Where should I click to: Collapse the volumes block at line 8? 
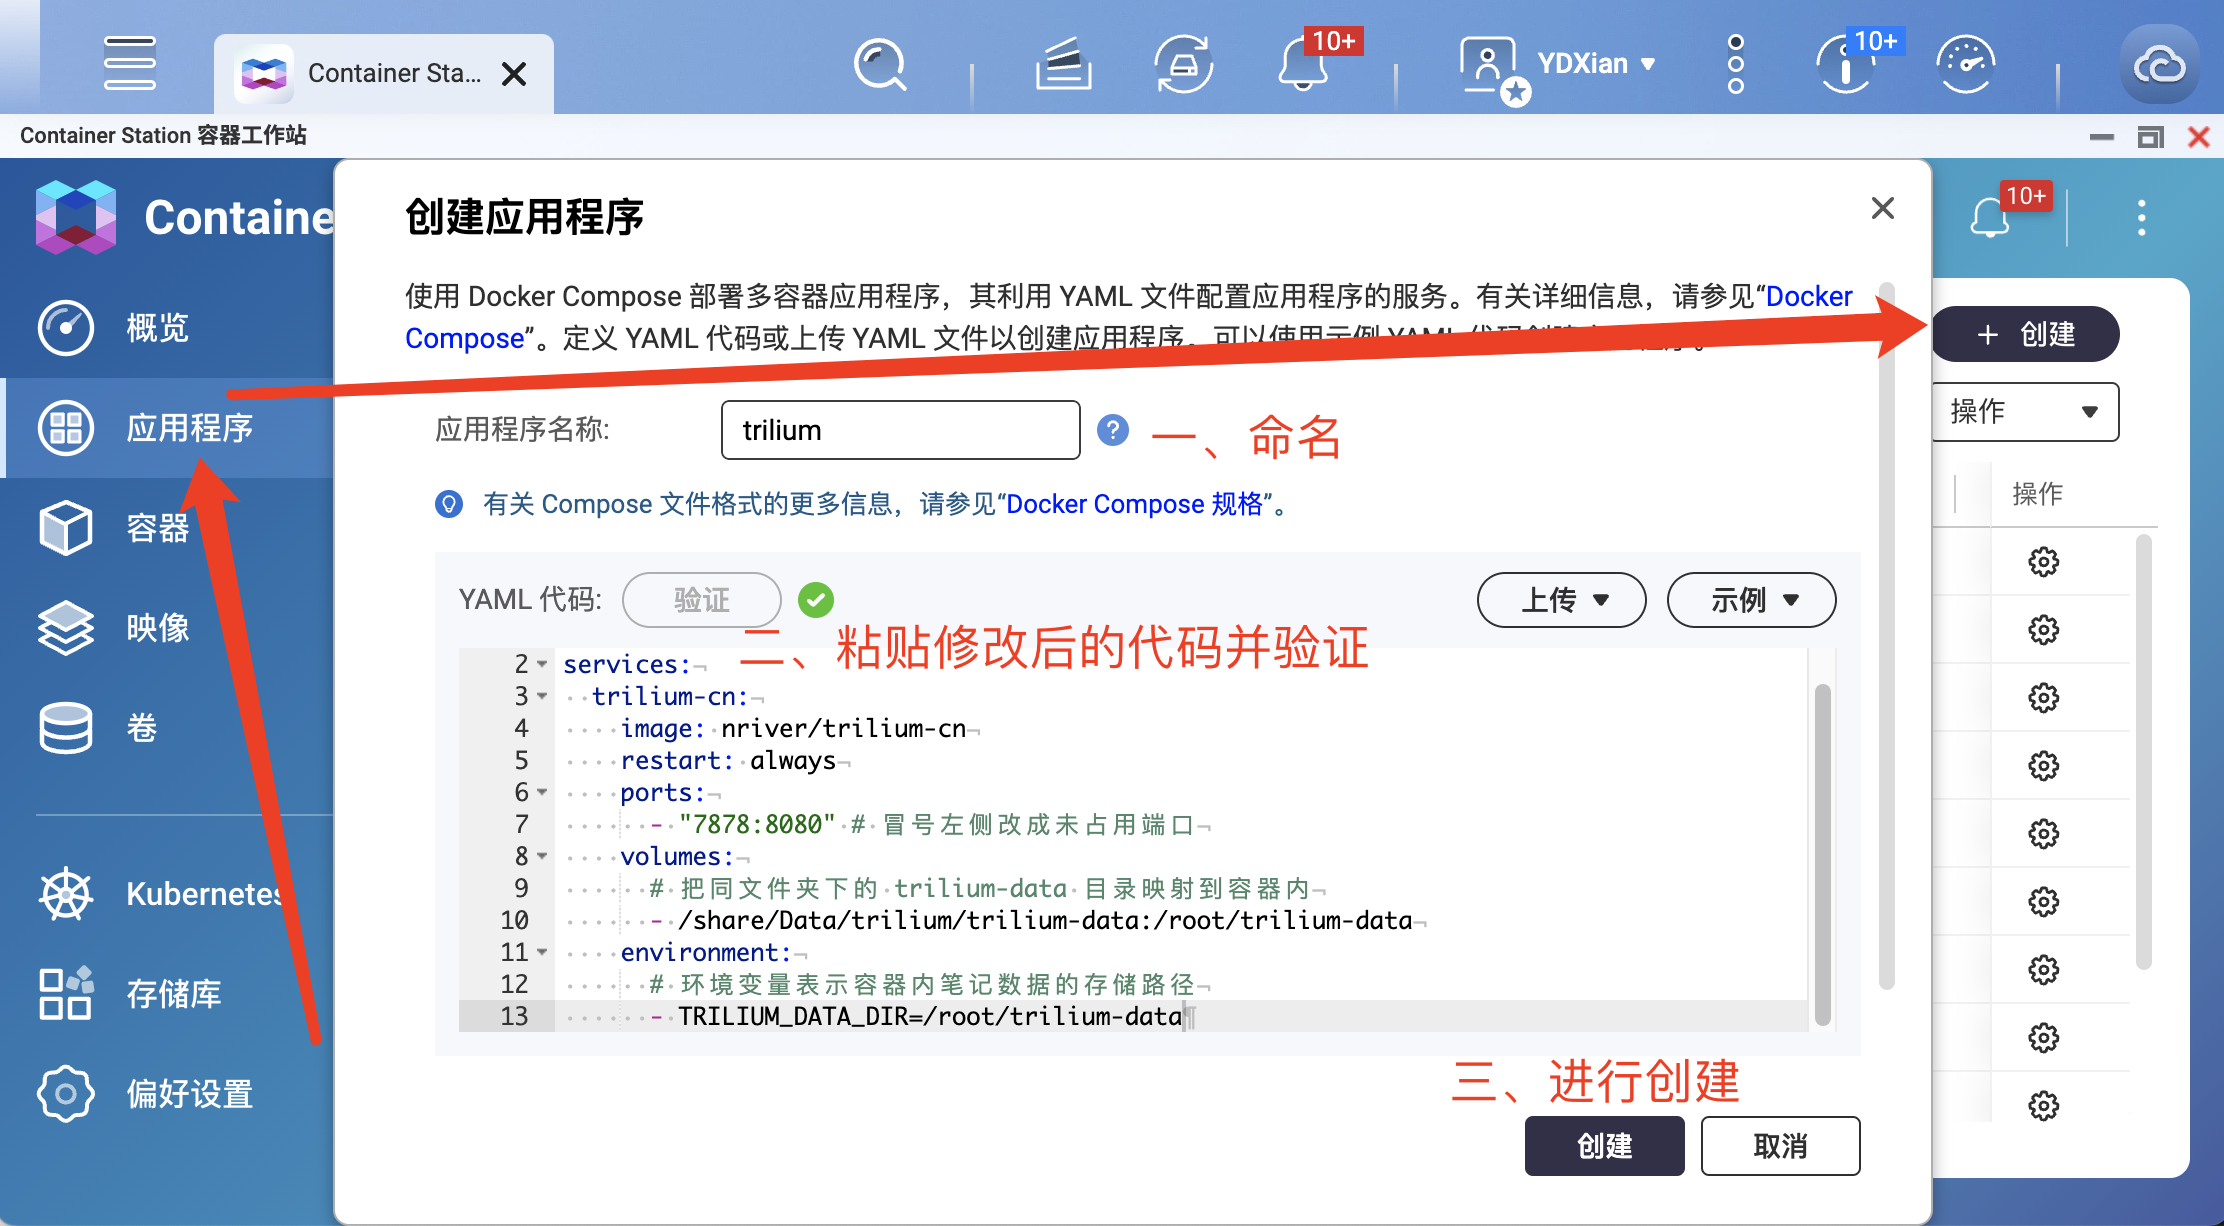[x=543, y=856]
